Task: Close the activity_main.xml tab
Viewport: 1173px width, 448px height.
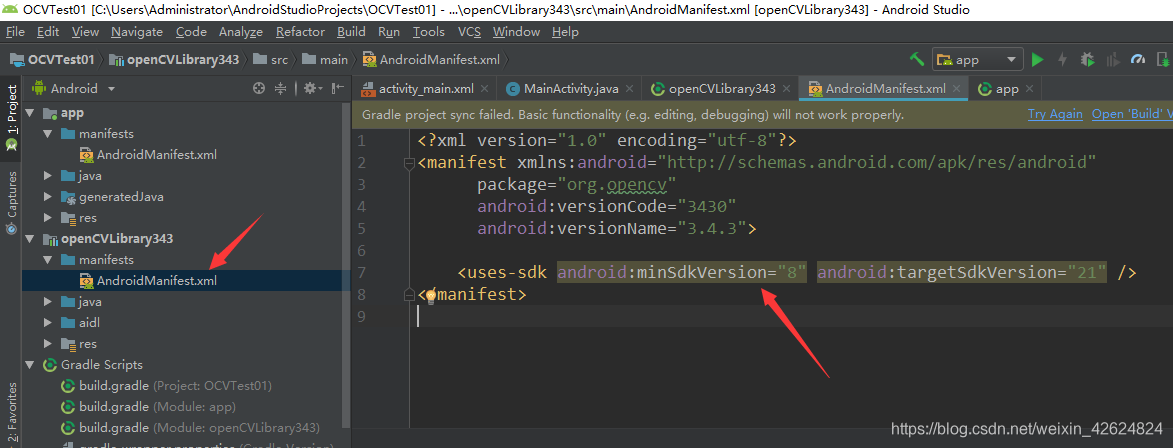Action: pyautogui.click(x=484, y=89)
